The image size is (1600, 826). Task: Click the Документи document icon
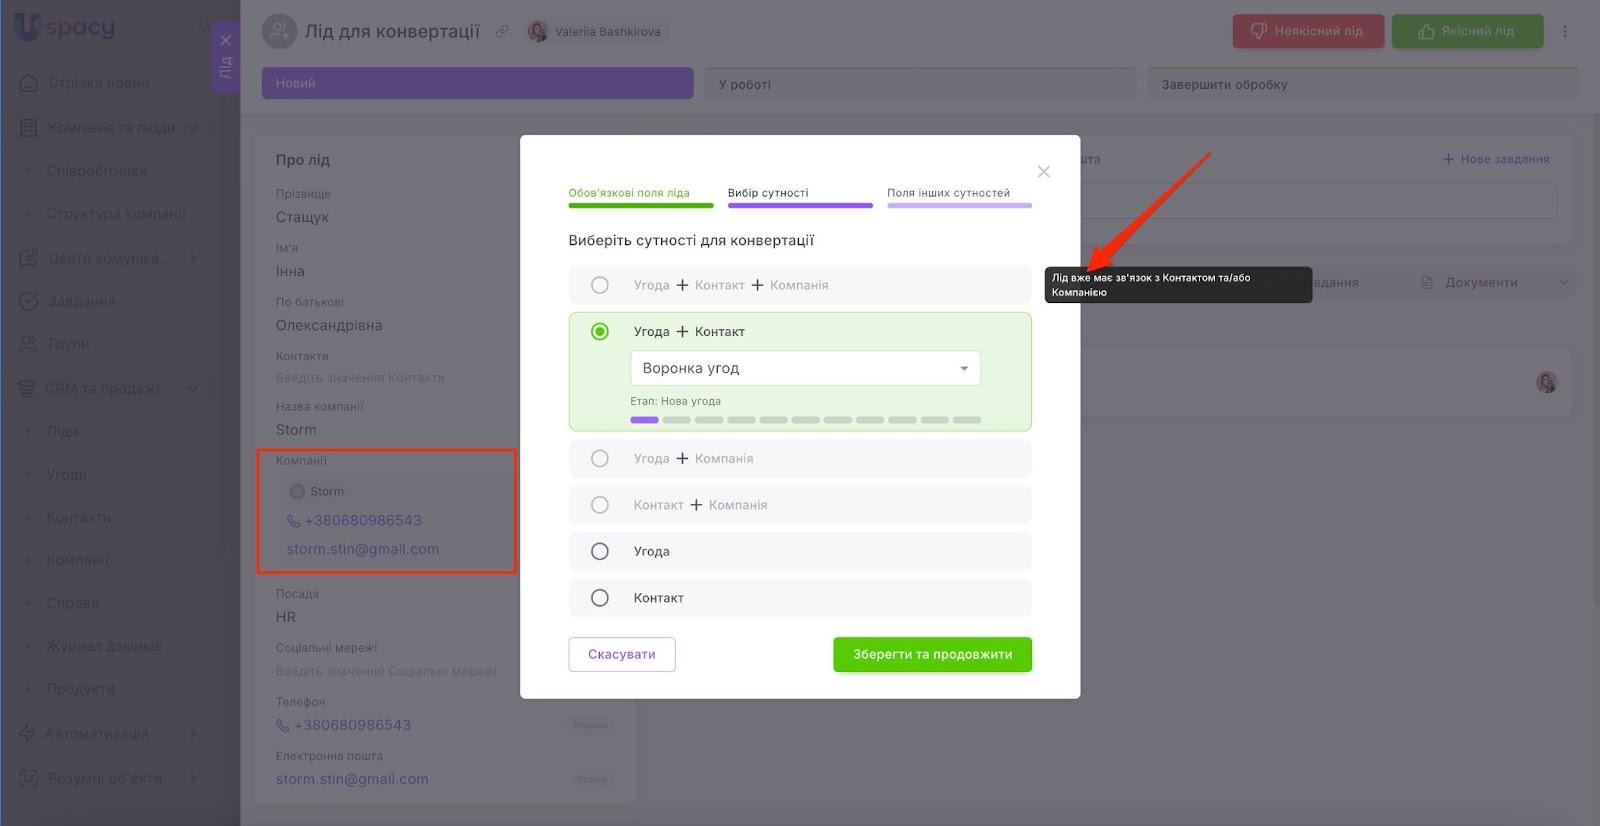(1428, 283)
